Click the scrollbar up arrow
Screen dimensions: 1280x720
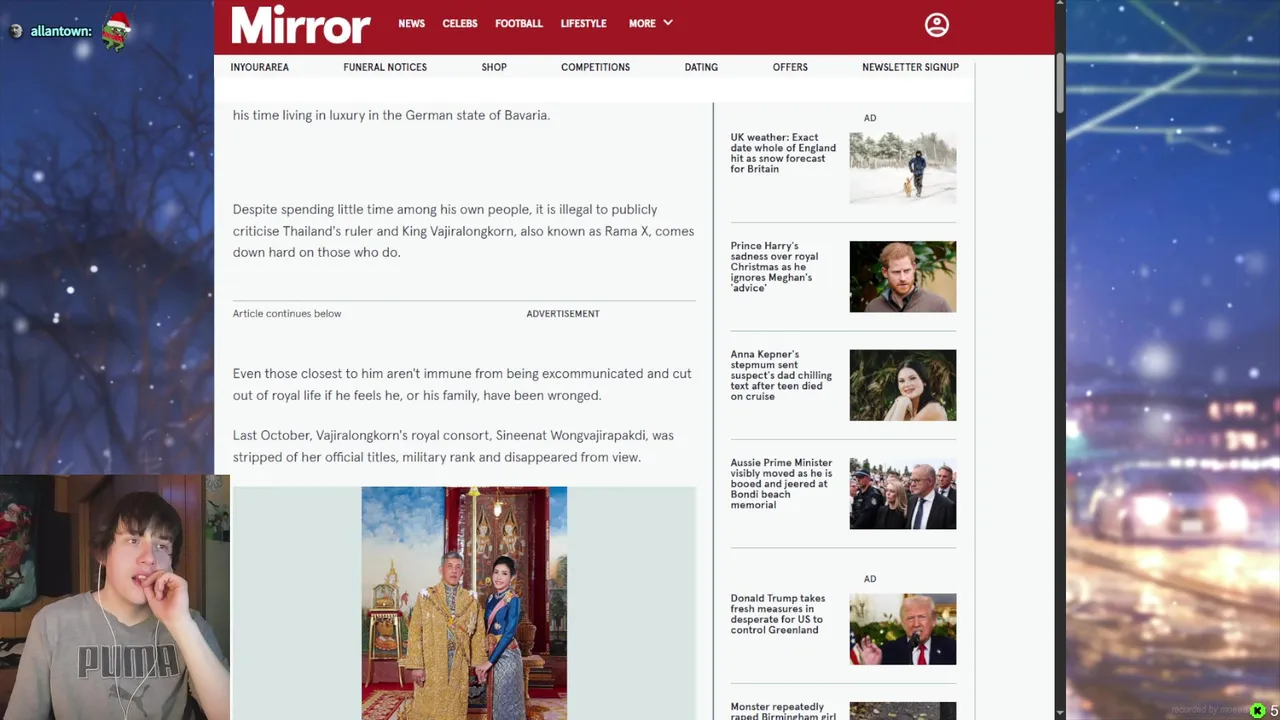pos(1060,6)
